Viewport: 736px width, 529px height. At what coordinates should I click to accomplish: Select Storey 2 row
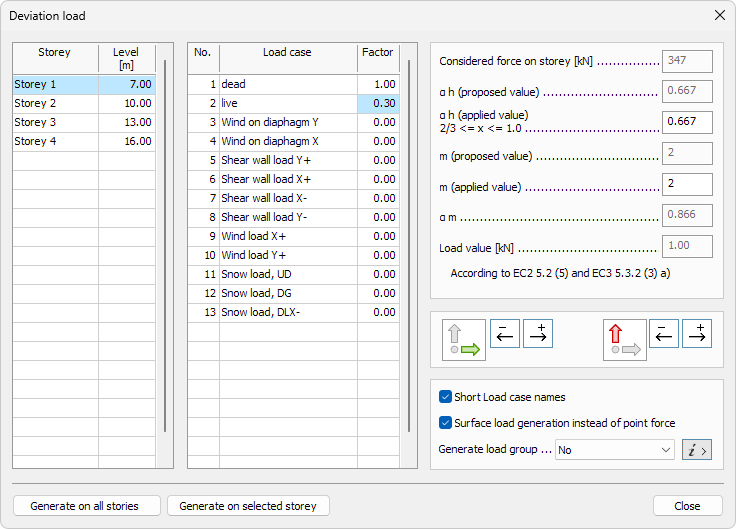[84, 103]
